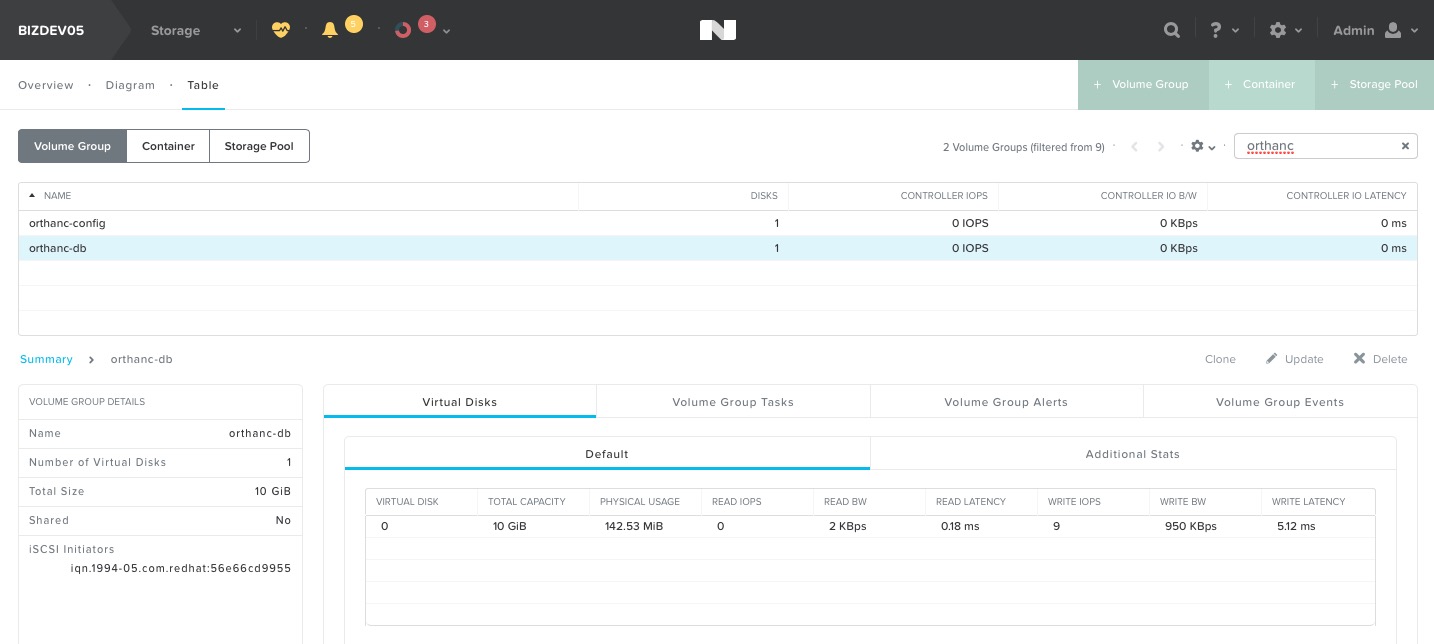This screenshot has width=1434, height=644.
Task: Open the cluster health heart icon
Action: point(280,30)
